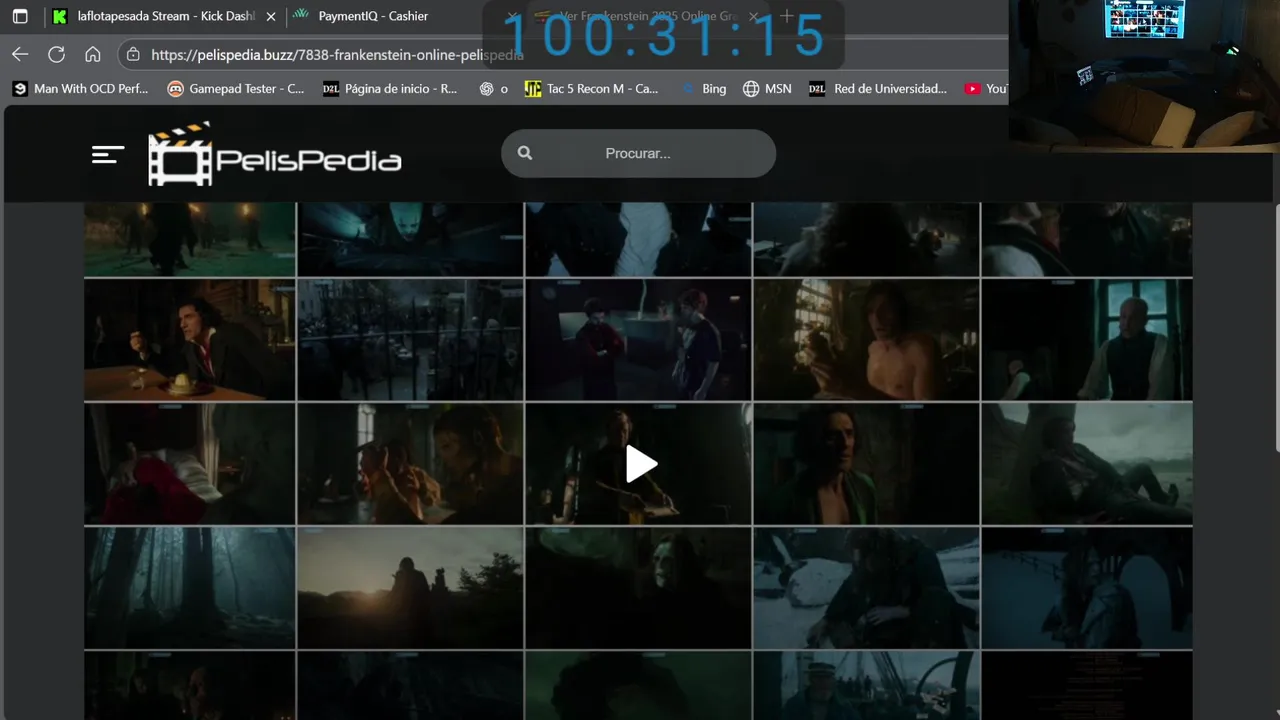Select thumbnail of man sitting in snow
Viewport: 1280px width, 720px height.
[x=866, y=588]
